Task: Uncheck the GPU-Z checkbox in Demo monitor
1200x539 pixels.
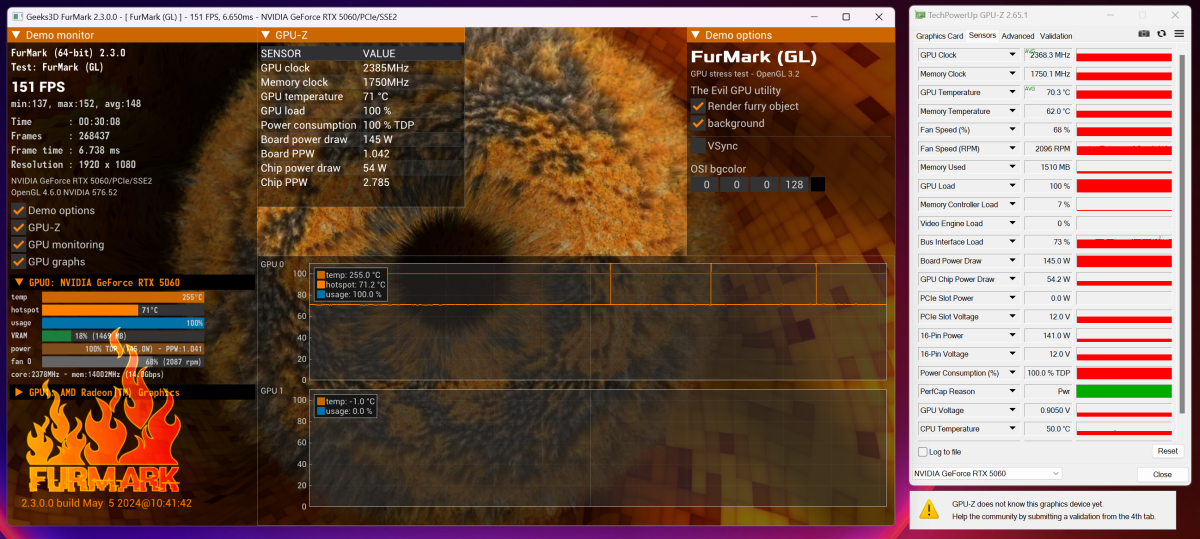Action: pyautogui.click(x=19, y=228)
